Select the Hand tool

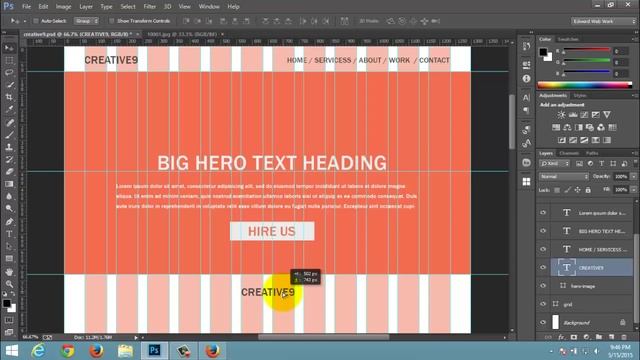(9, 271)
